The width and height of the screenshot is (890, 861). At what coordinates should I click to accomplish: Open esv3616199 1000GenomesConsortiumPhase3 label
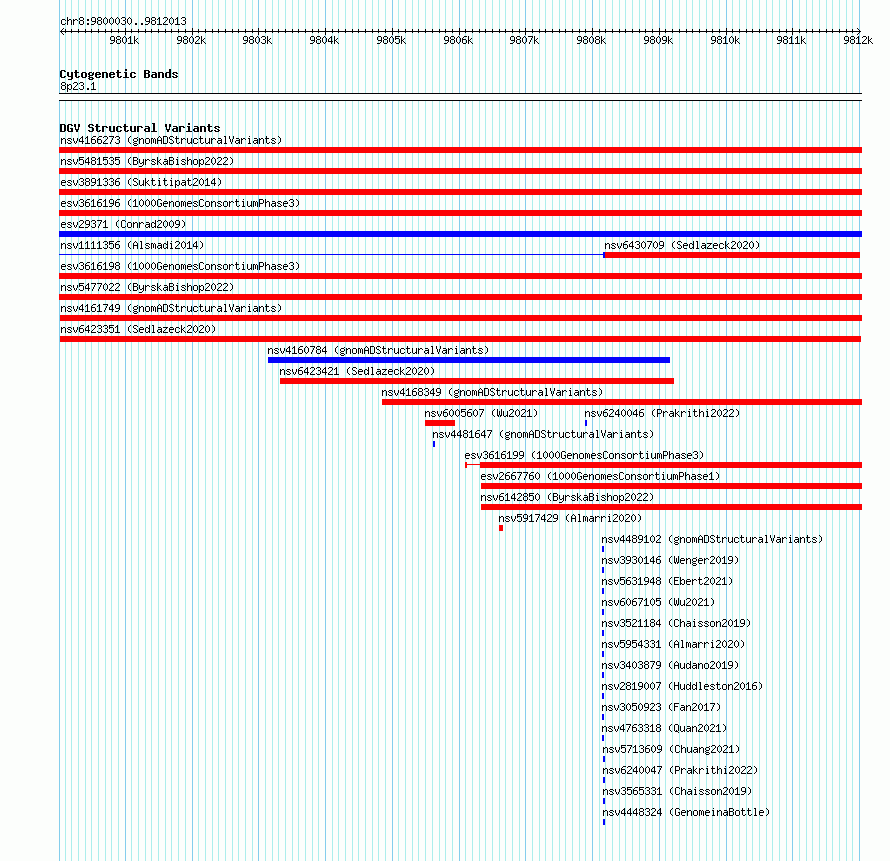[584, 455]
